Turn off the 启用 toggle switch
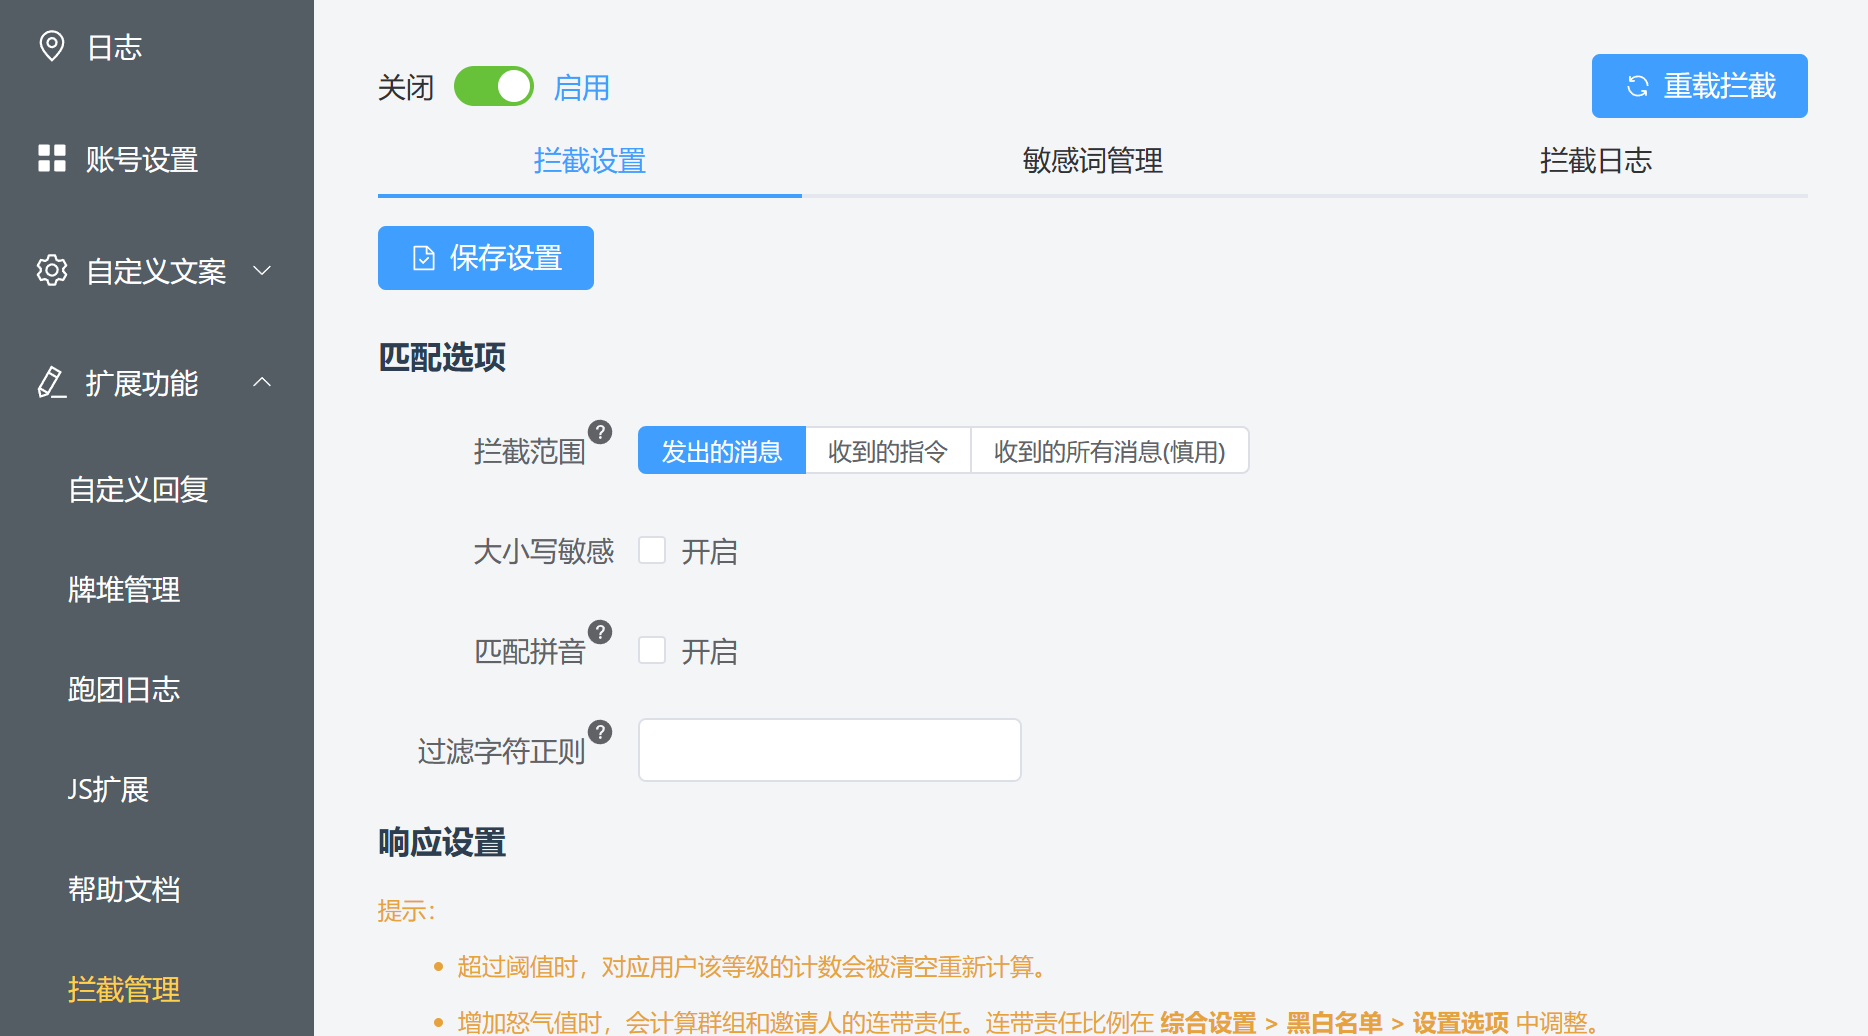1868x1036 pixels. coord(493,86)
